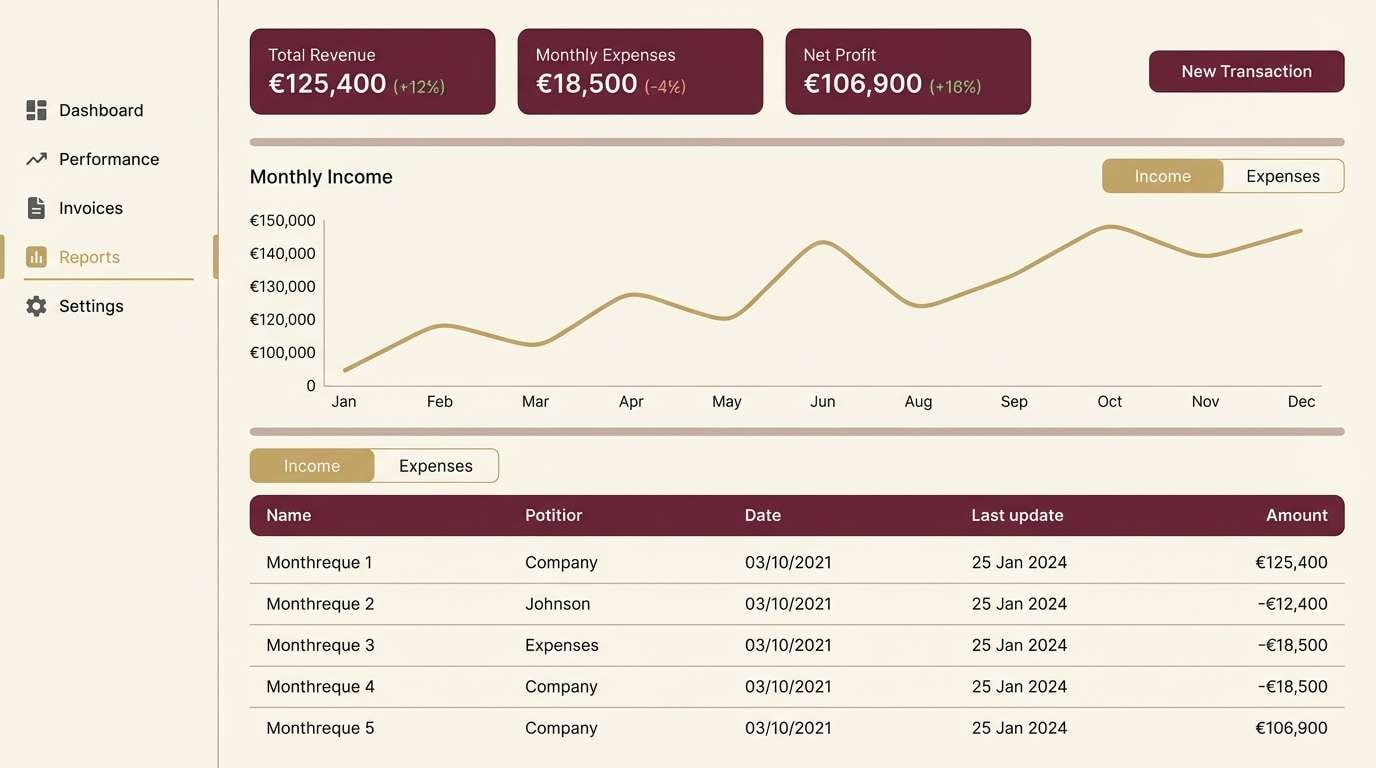
Task: Click the Performance trend line icon
Action: coord(36,158)
